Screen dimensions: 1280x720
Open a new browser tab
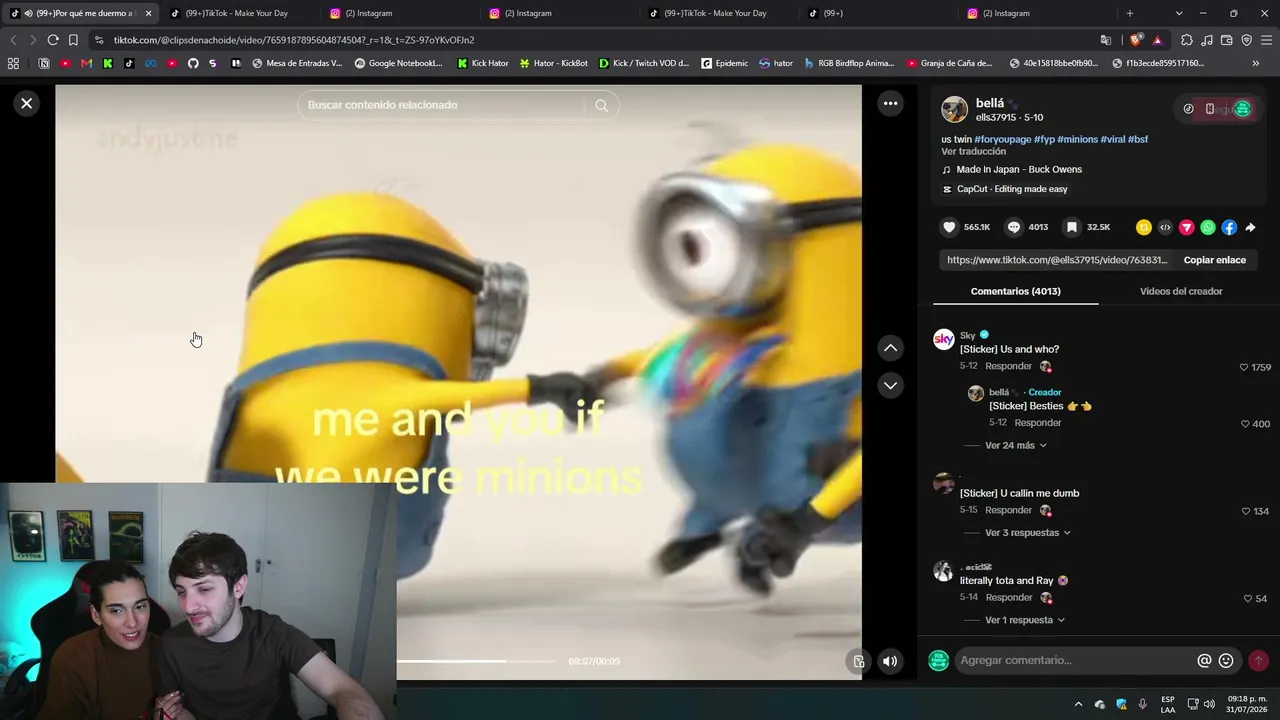[1130, 13]
